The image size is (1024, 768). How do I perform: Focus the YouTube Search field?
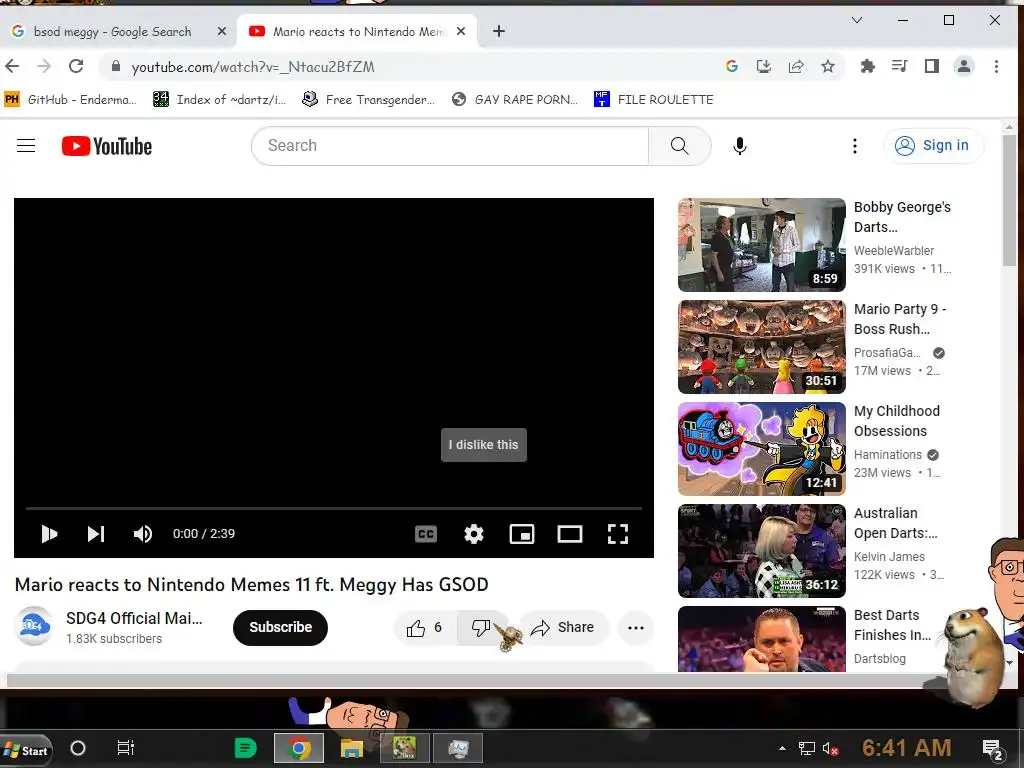click(x=449, y=146)
